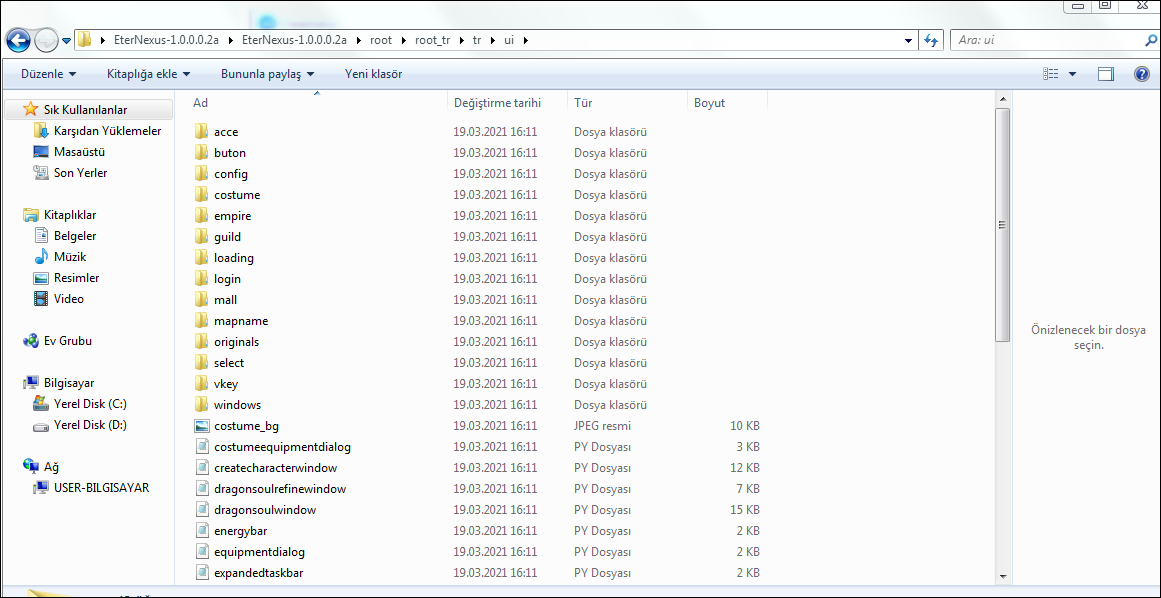
Task: Expand the address bar history dropdown
Action: point(908,40)
